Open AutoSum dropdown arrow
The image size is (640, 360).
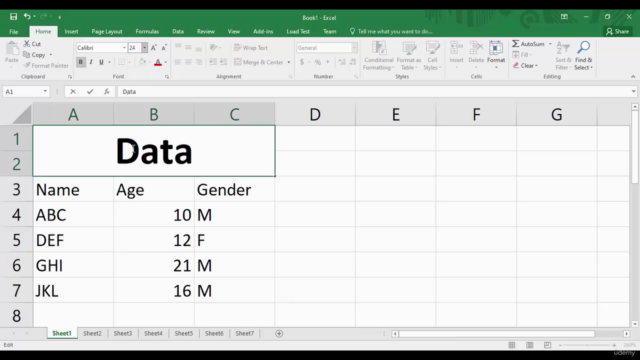click(x=550, y=44)
